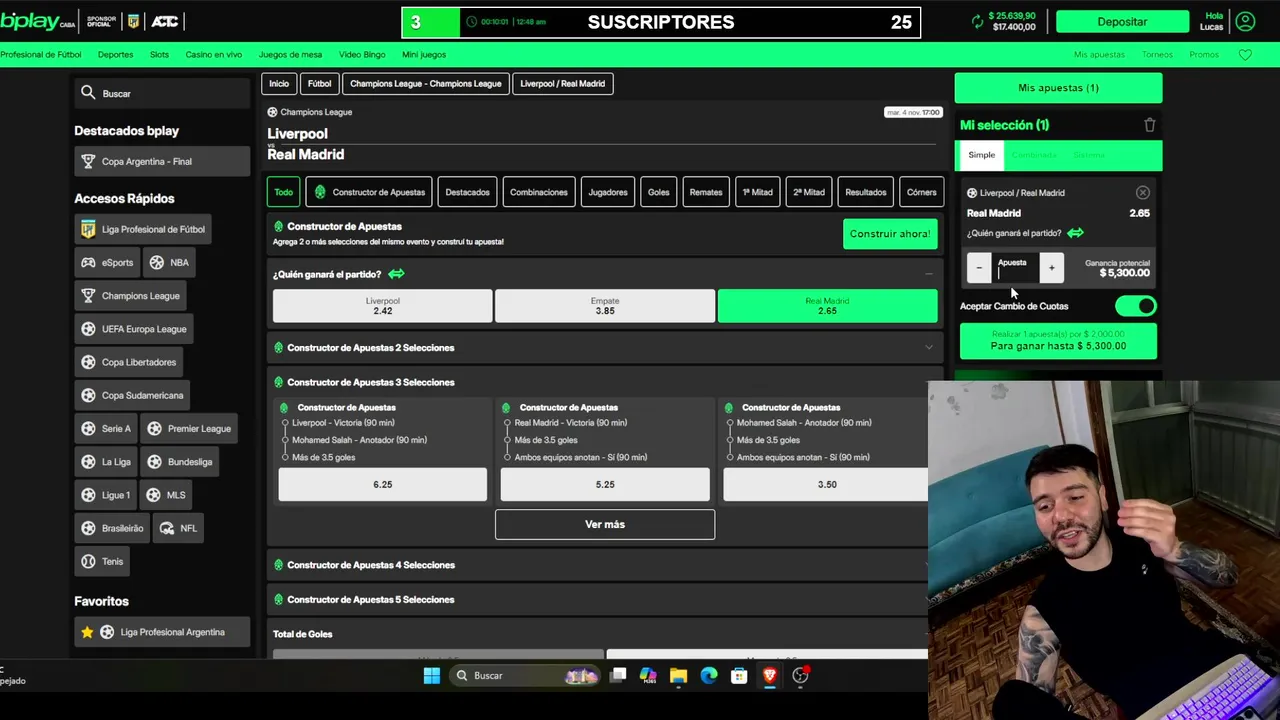The image size is (1280, 720).
Task: Open Premier League quick access
Action: [188, 428]
